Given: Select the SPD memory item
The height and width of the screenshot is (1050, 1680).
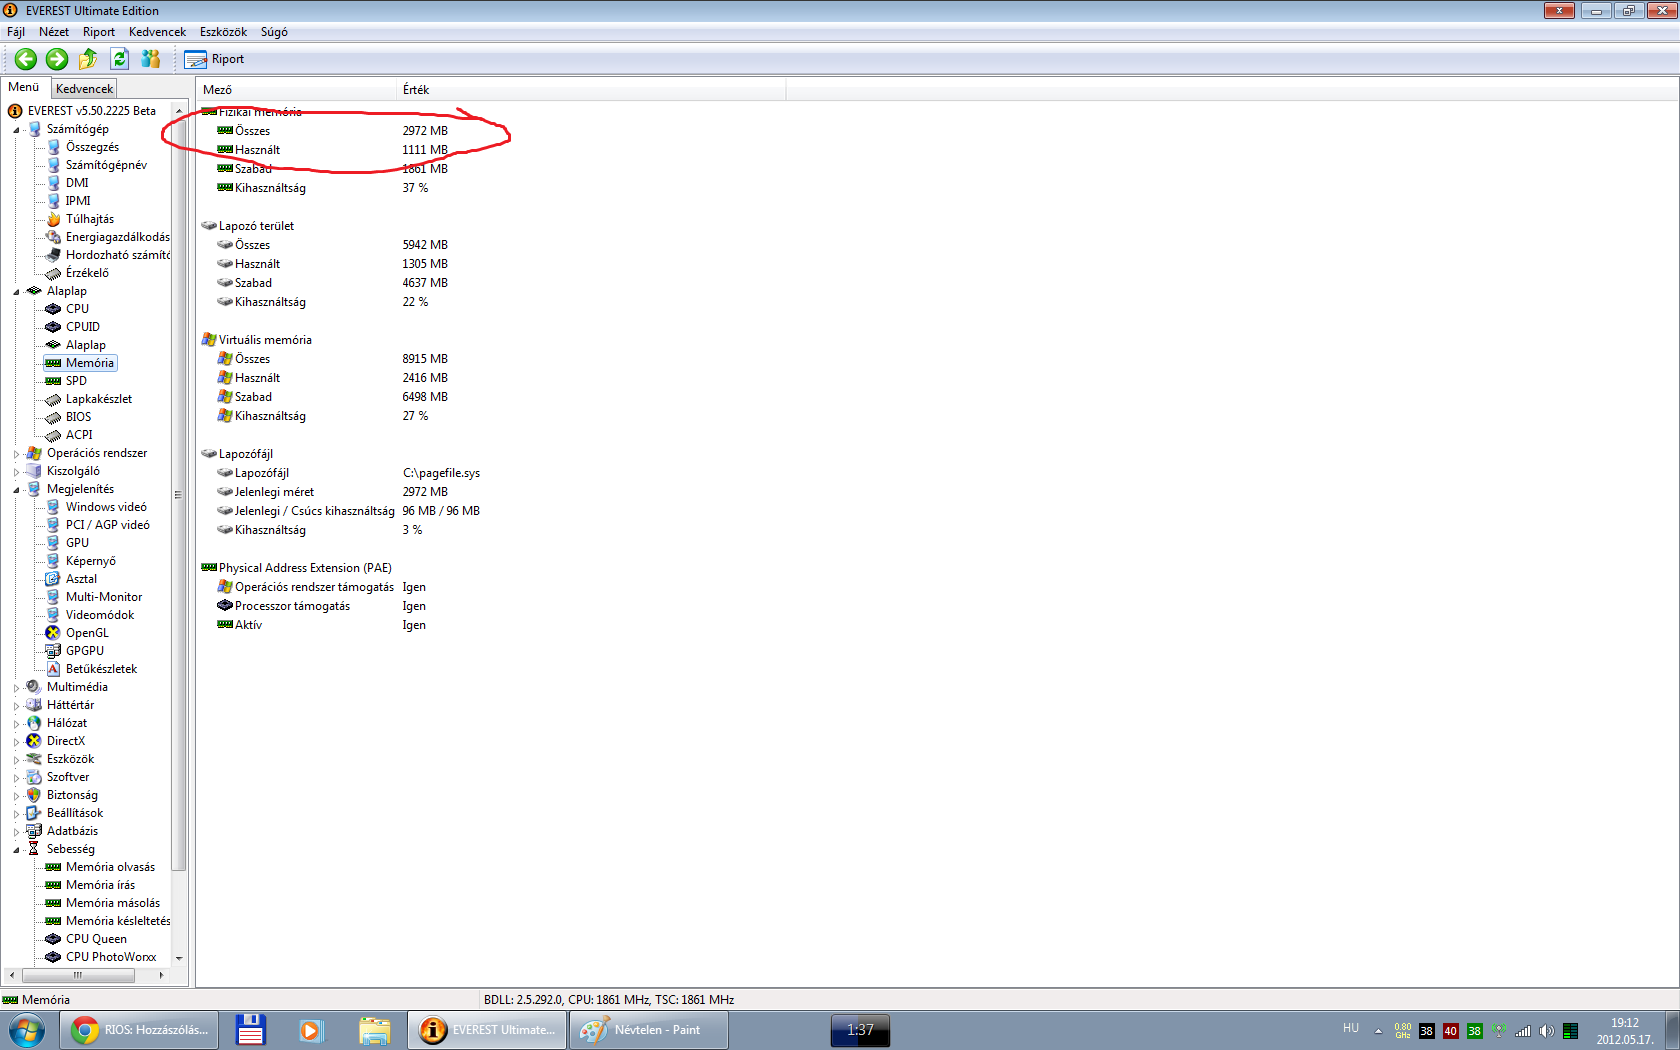Looking at the screenshot, I should 76,381.
